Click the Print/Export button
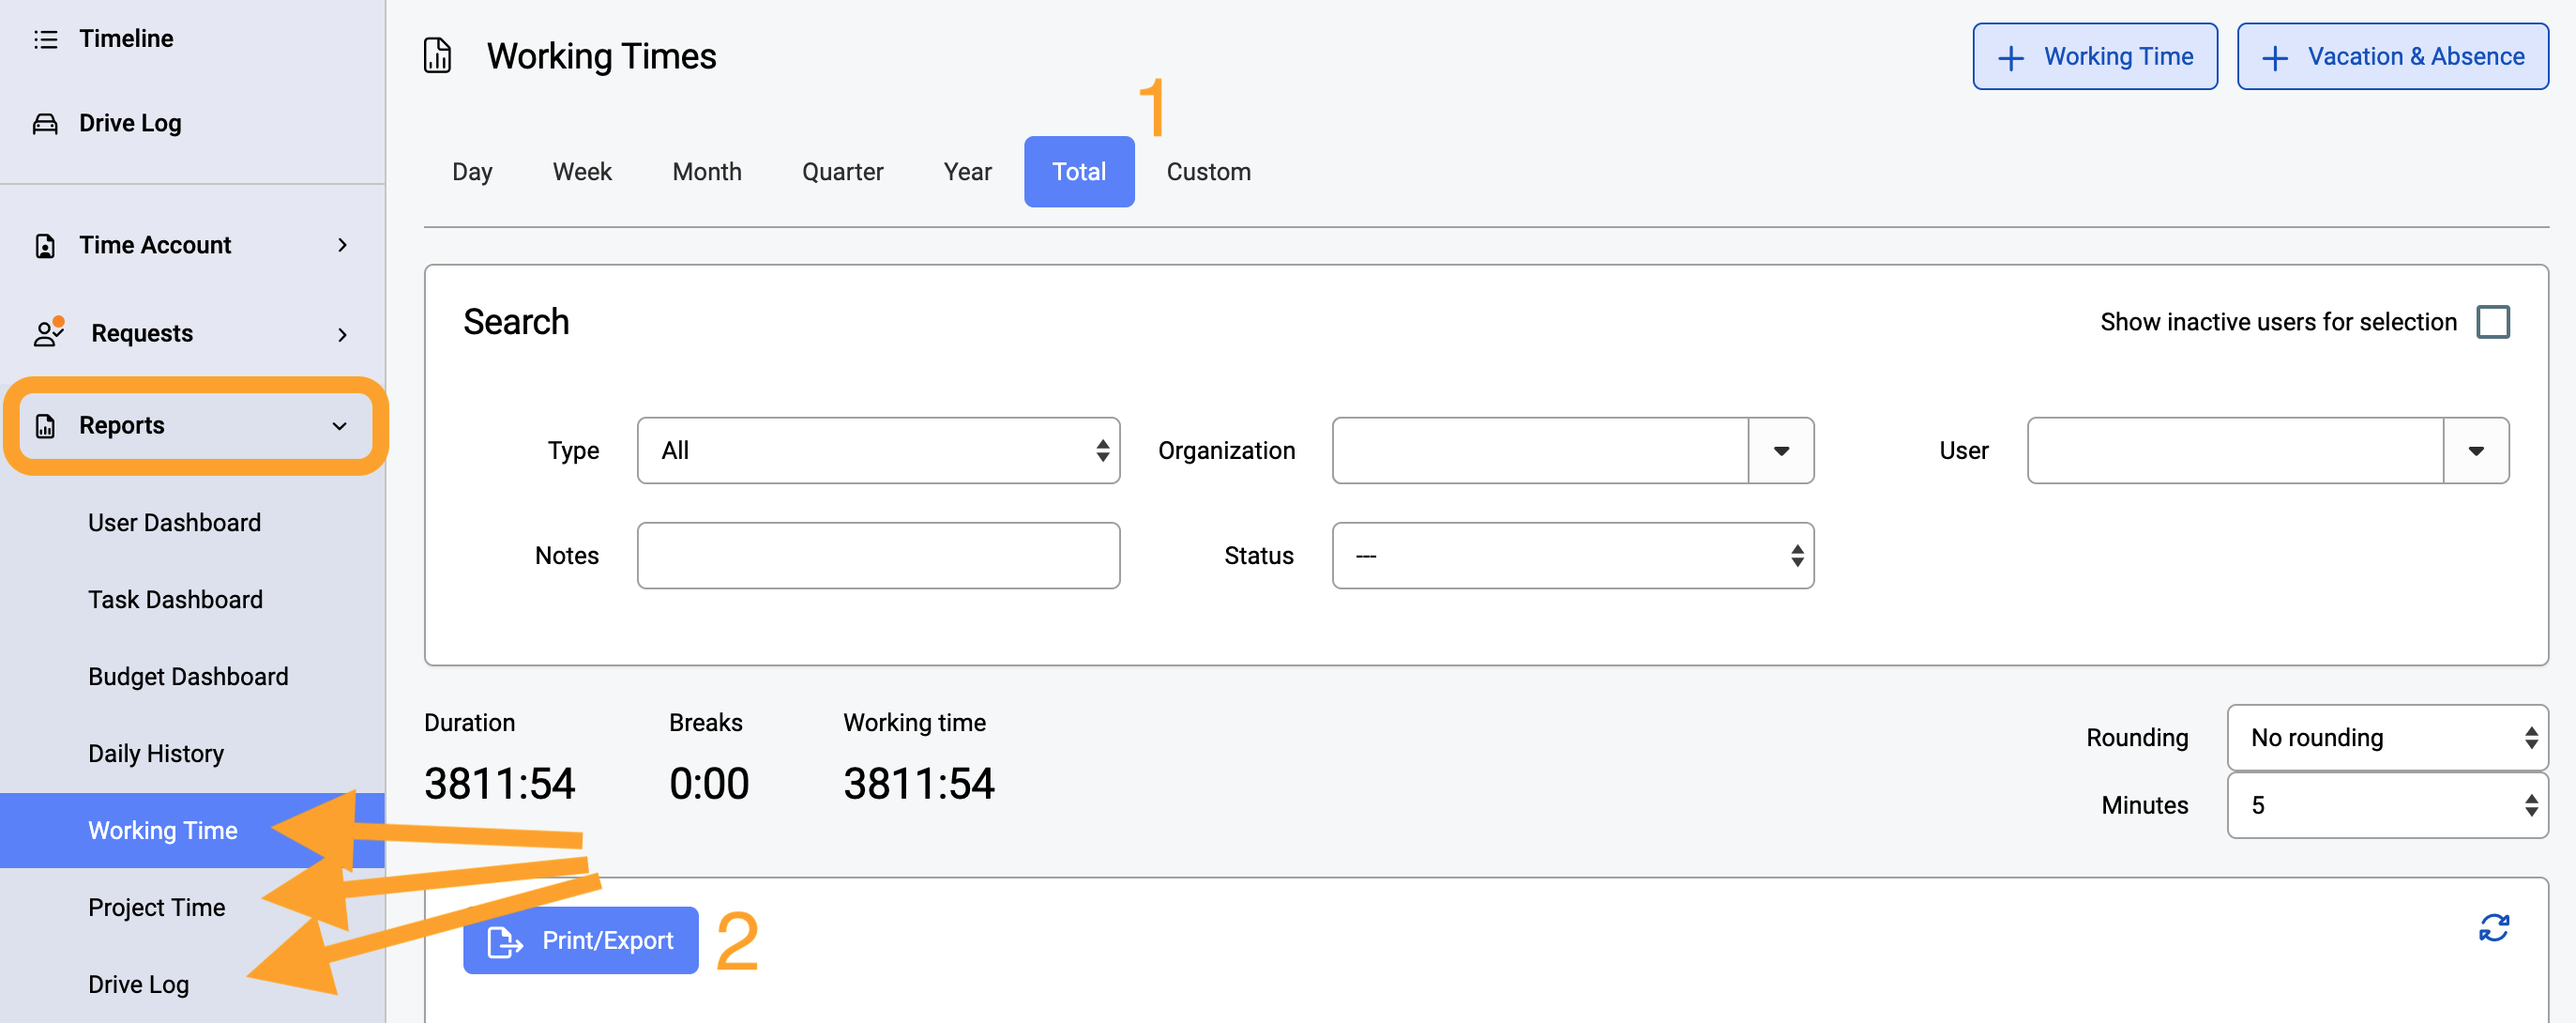Image resolution: width=2576 pixels, height=1023 pixels. pos(580,941)
